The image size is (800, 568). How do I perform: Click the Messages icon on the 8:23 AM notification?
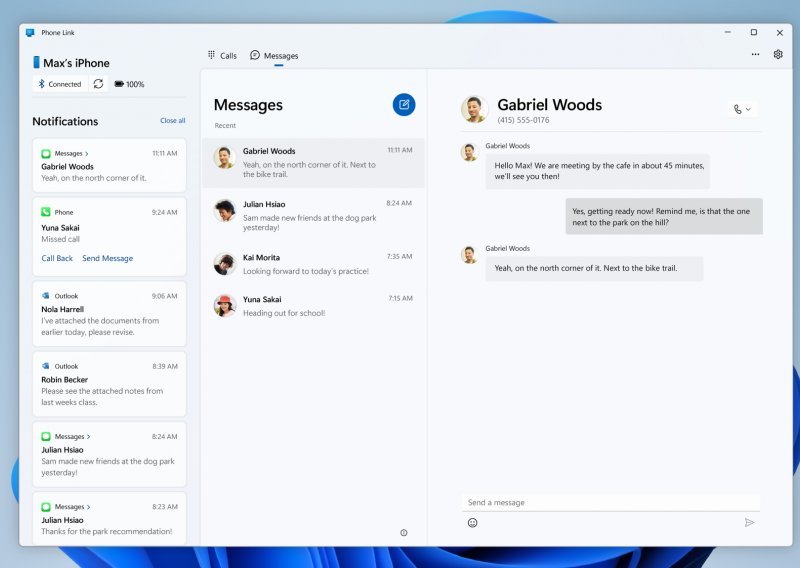[x=46, y=507]
